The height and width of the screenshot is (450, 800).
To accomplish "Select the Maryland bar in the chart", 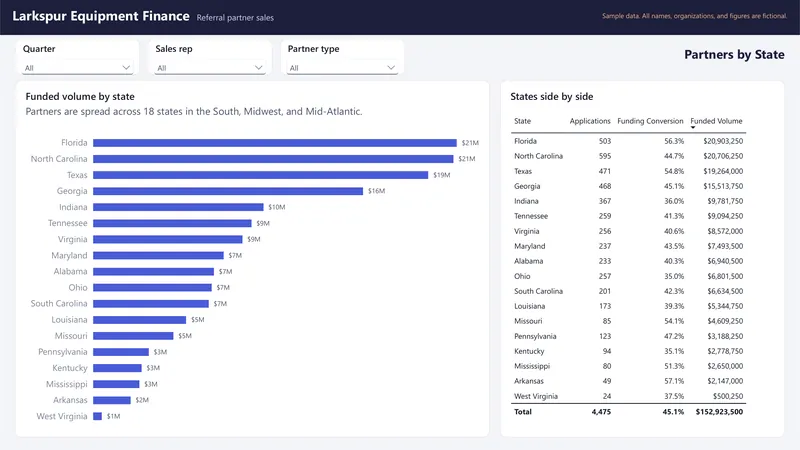I will pos(158,255).
